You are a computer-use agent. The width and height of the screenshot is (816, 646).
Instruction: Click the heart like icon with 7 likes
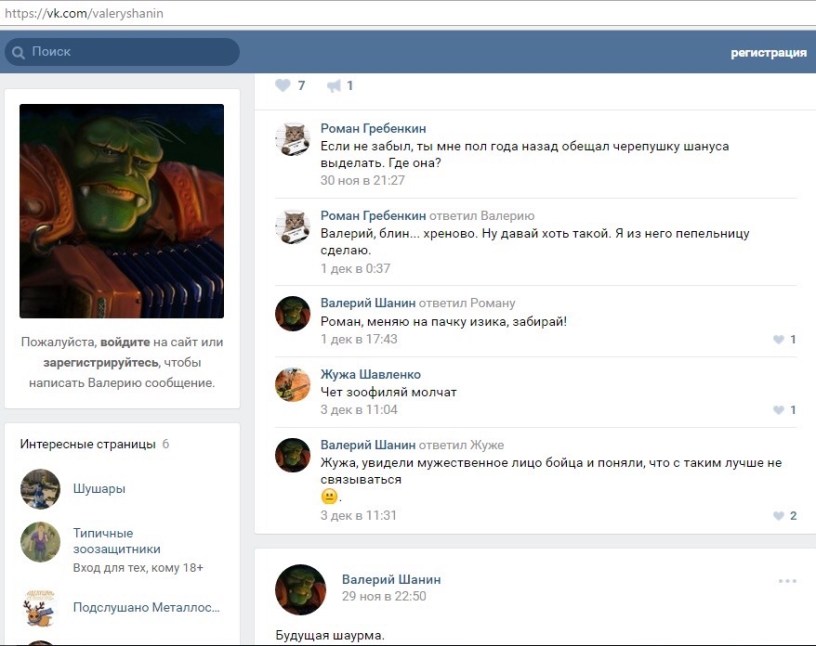[x=283, y=86]
